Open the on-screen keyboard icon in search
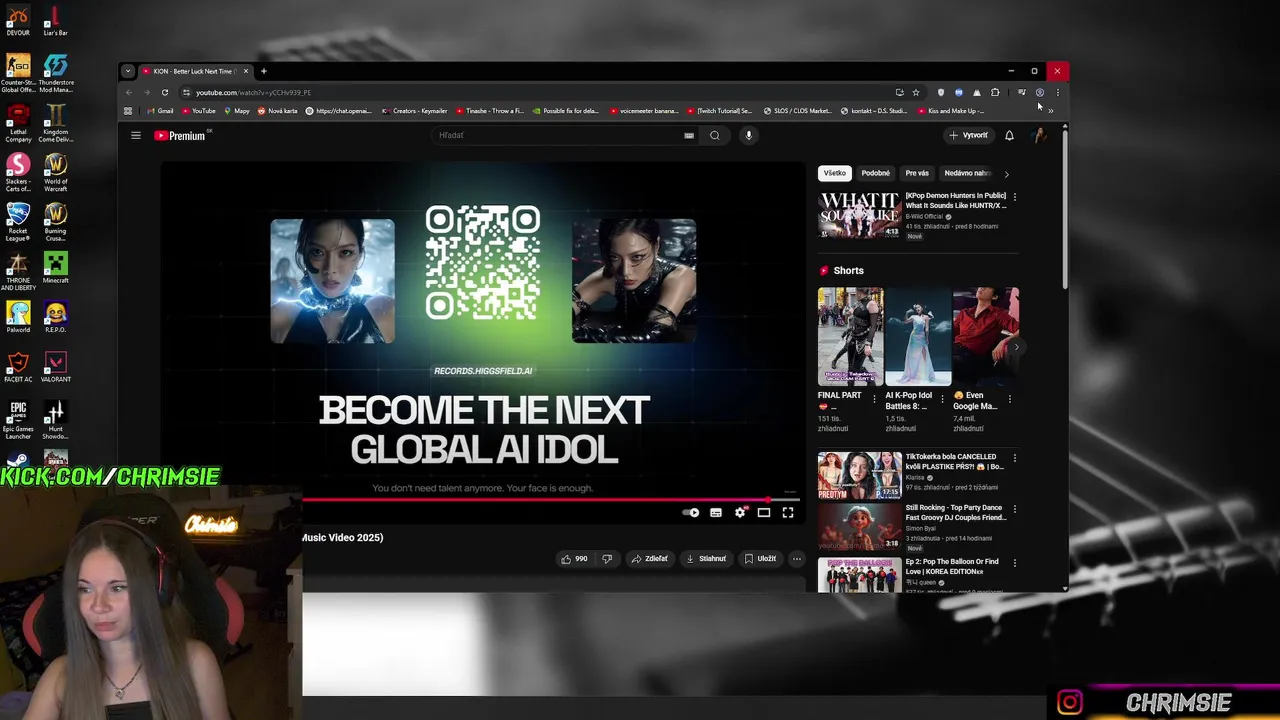 coord(689,135)
